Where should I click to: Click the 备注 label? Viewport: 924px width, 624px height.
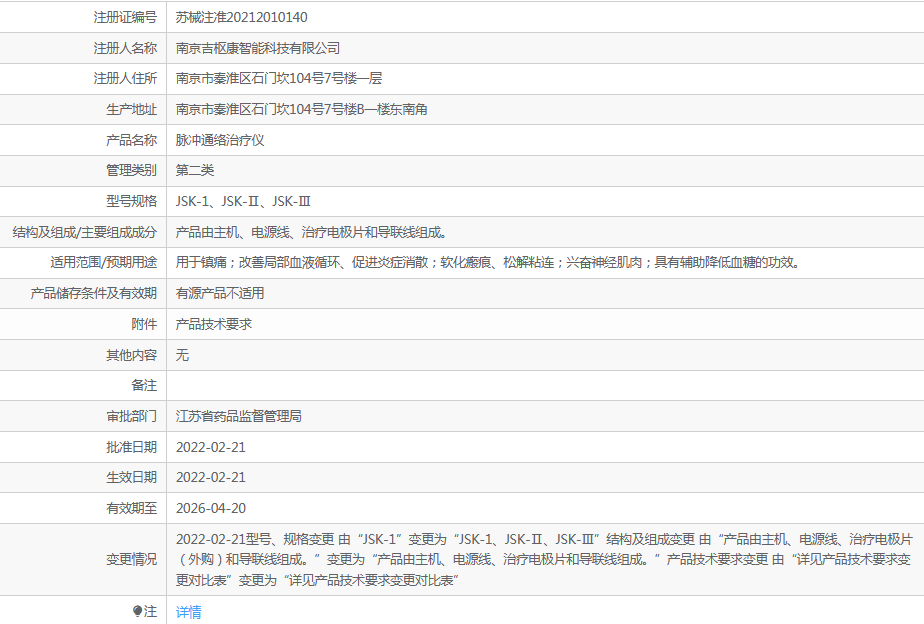144,385
